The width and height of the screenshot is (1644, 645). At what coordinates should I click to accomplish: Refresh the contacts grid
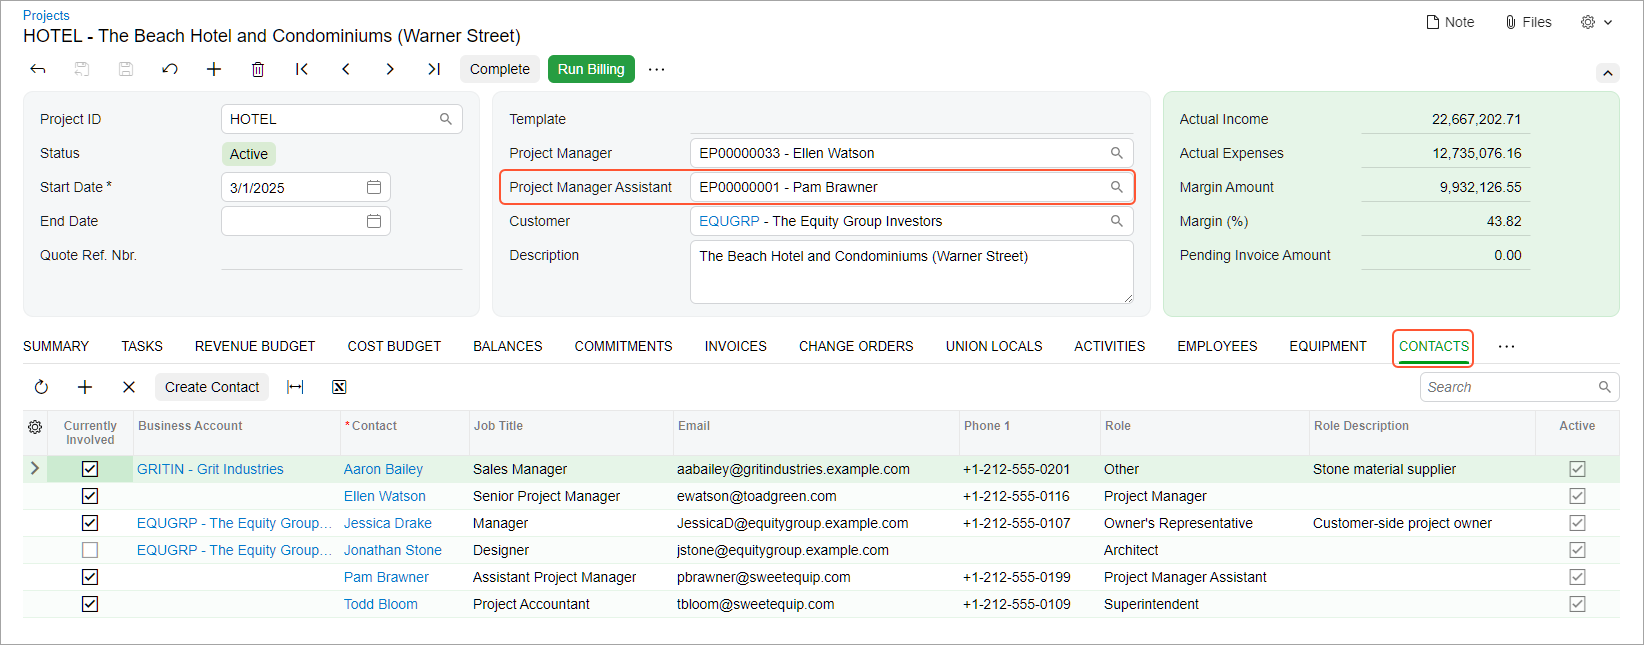click(x=41, y=387)
